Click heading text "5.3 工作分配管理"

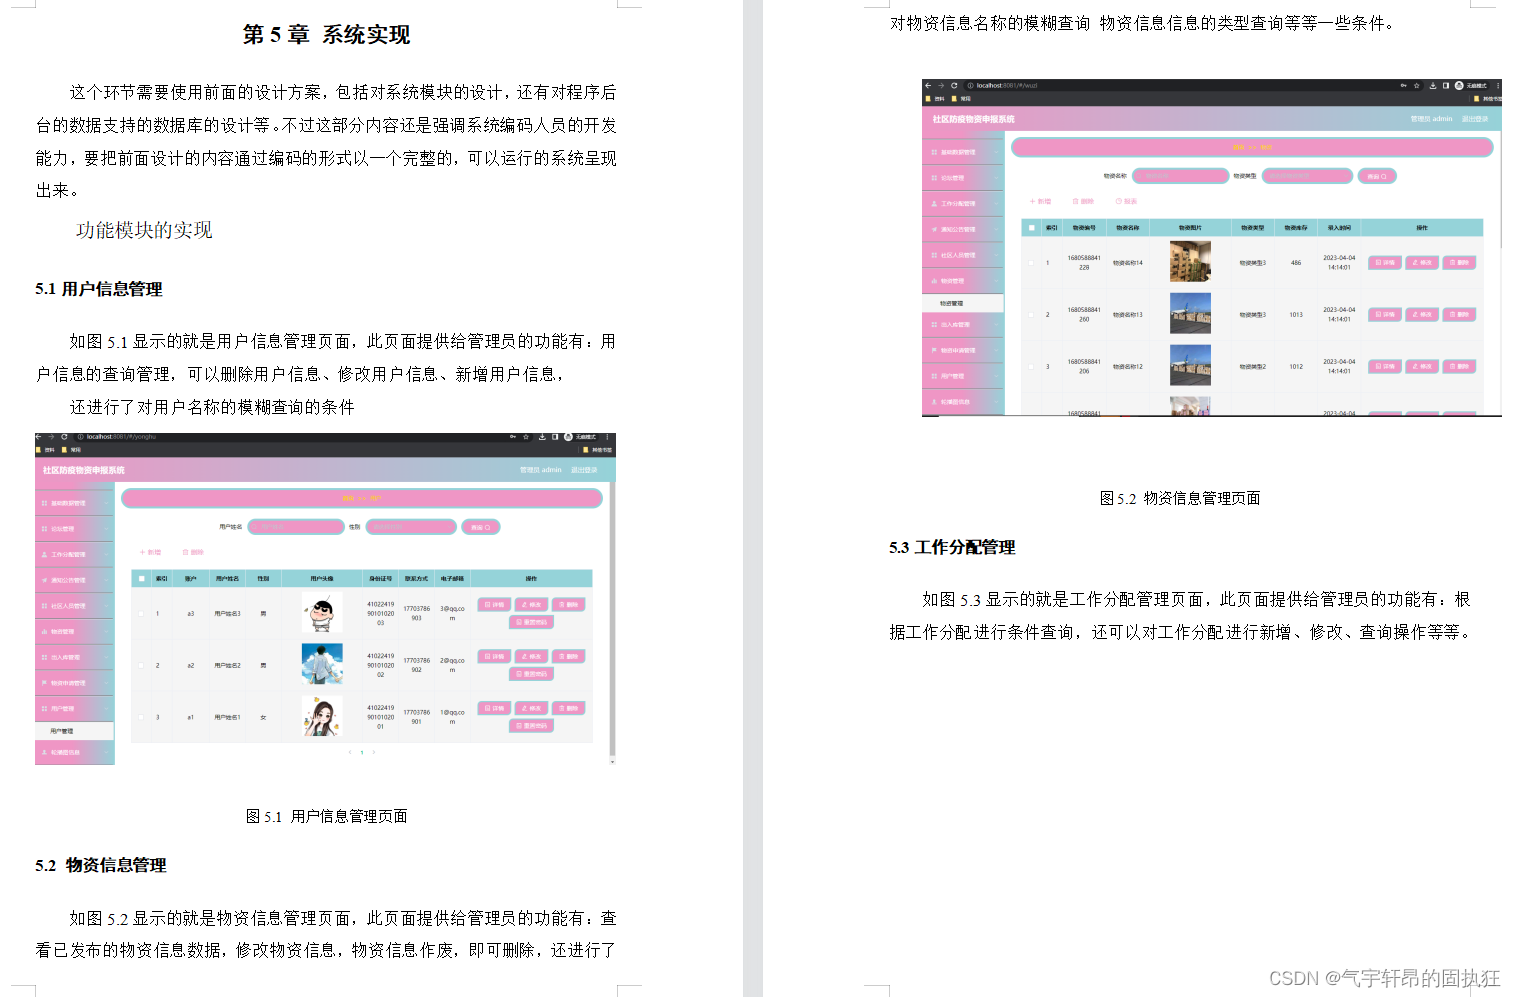pos(952,548)
